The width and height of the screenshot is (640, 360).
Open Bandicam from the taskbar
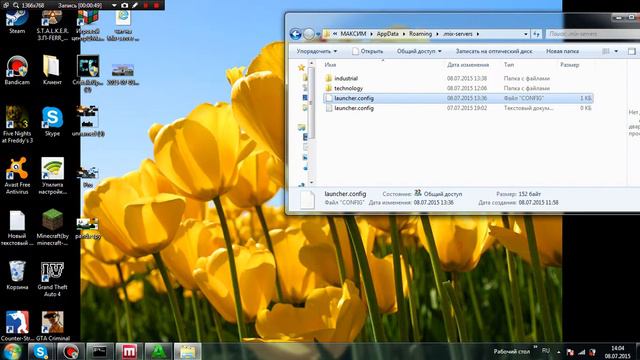pos(70,351)
